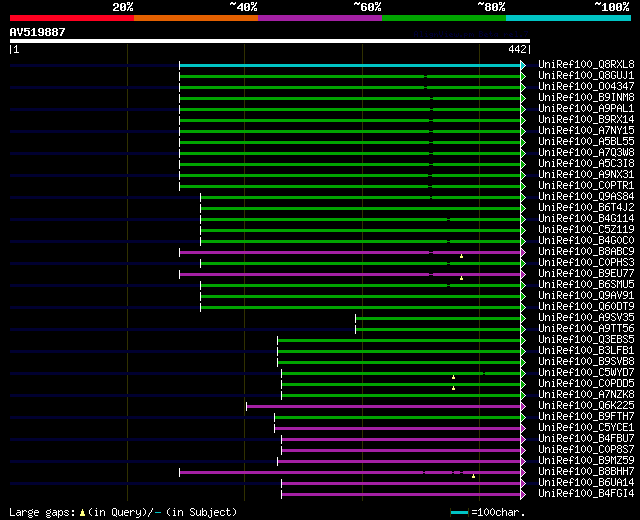Open the UniRef100_B6UA14 entry
The height and width of the screenshot is (520, 640).
[586, 483]
